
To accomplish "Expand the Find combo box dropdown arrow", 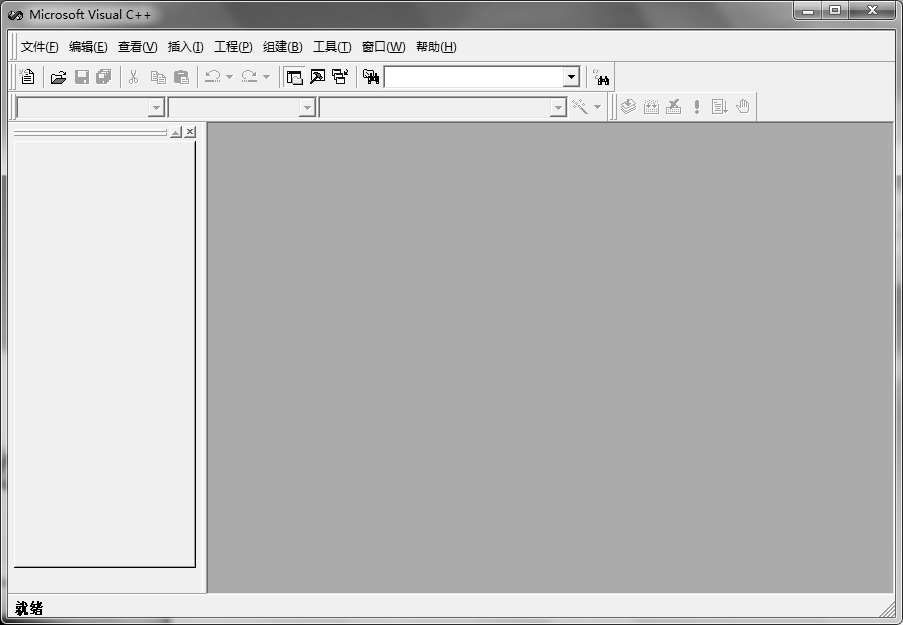I will tap(571, 77).
